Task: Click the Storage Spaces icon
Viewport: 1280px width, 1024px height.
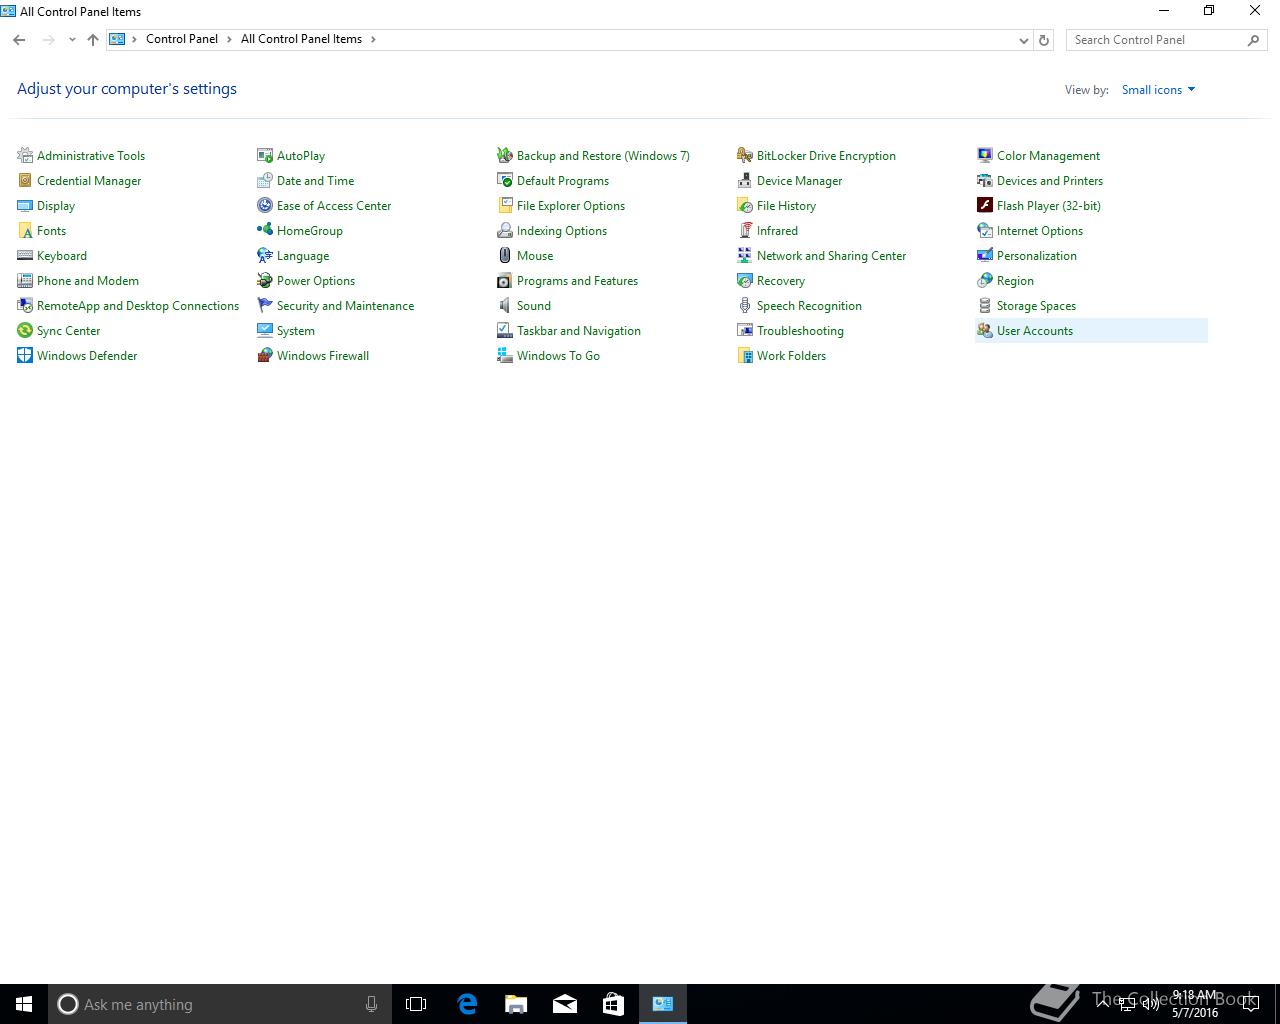Action: click(985, 305)
